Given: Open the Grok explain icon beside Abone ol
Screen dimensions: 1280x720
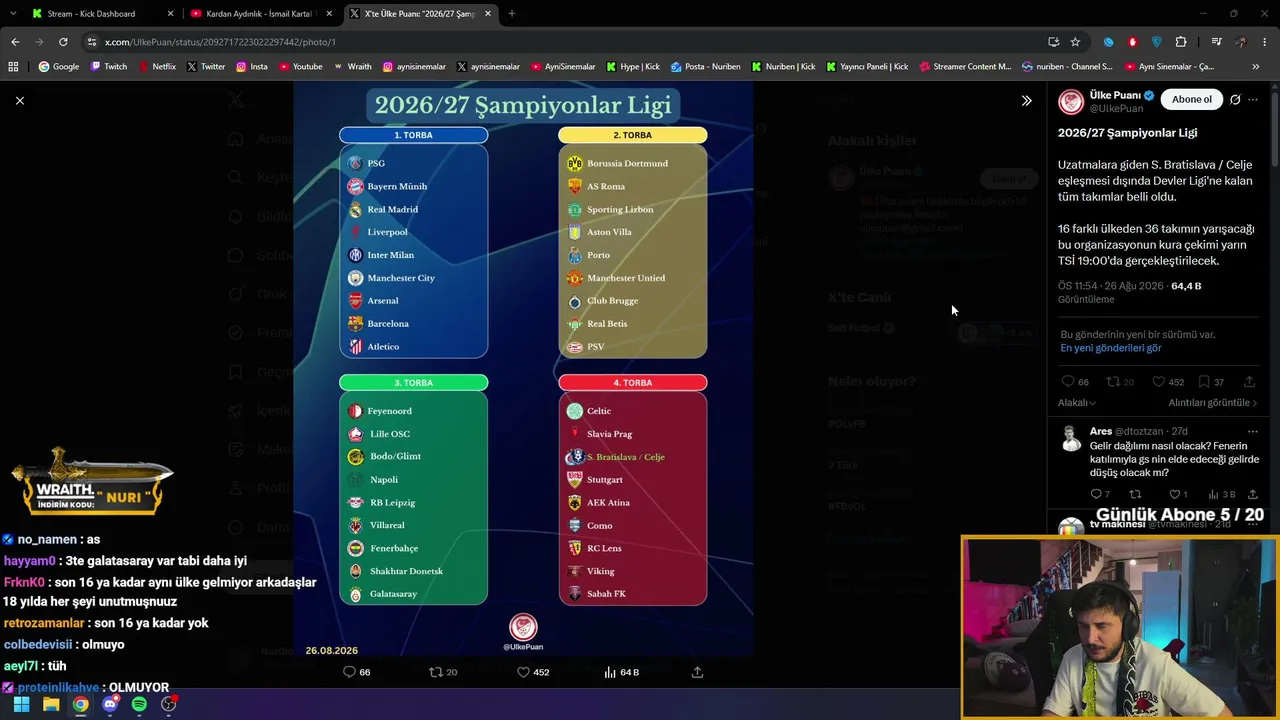Looking at the screenshot, I should [x=1235, y=99].
